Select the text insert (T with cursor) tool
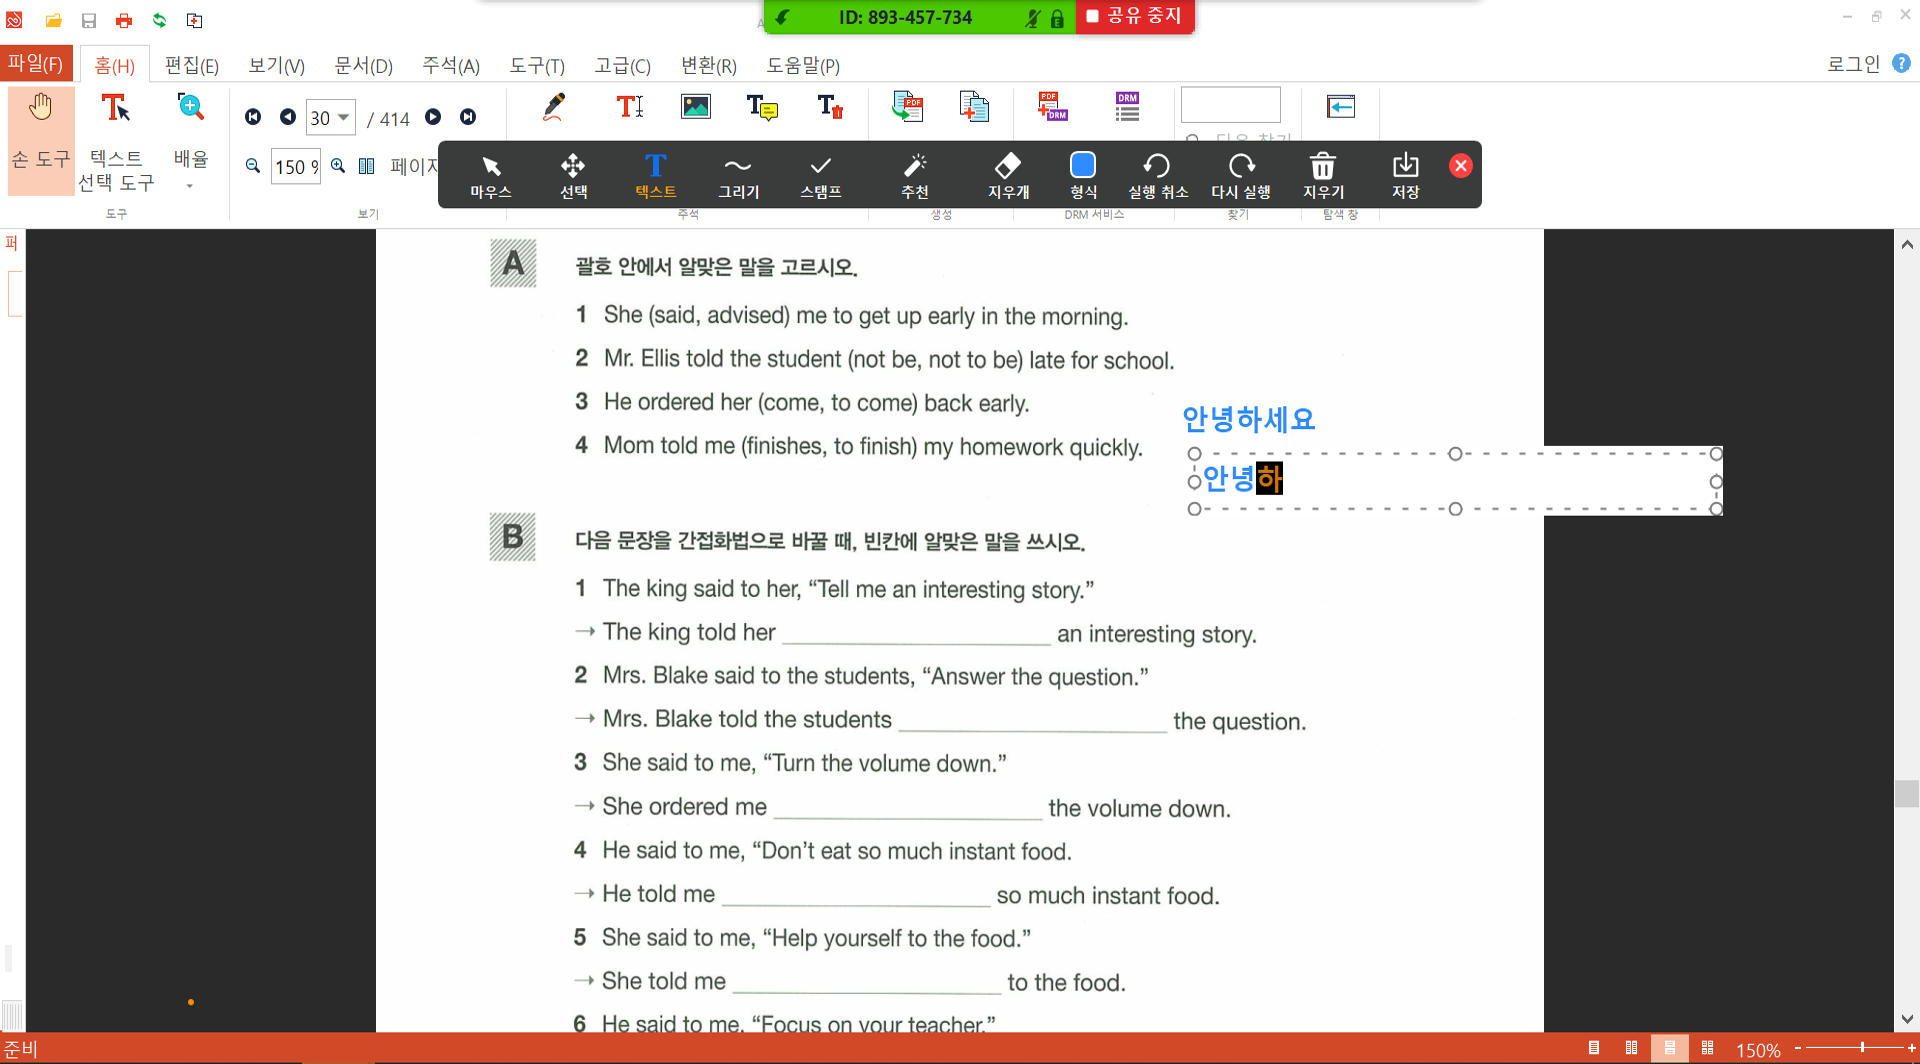Screen dimensions: 1920x1064 (629, 107)
